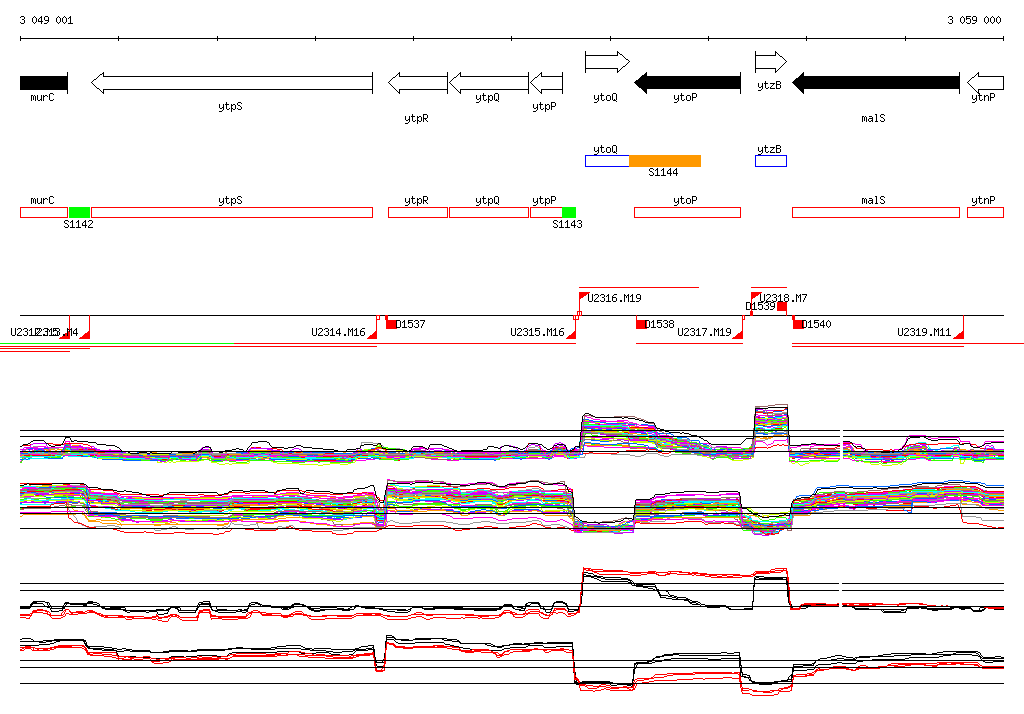Screen dimensions: 1024x714
Task: Select the green S1143 segment
Action: click(x=569, y=212)
